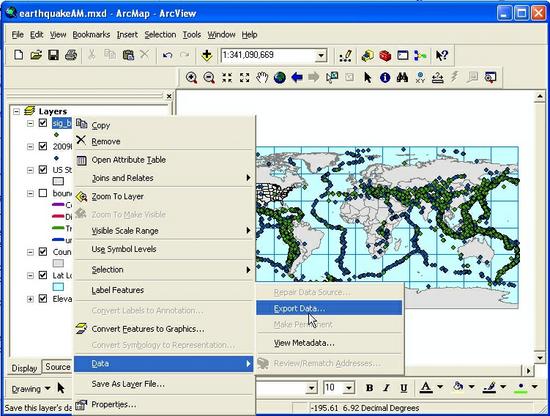The width and height of the screenshot is (550, 416).
Task: Toggle the Coun layer checkbox
Action: [43, 252]
